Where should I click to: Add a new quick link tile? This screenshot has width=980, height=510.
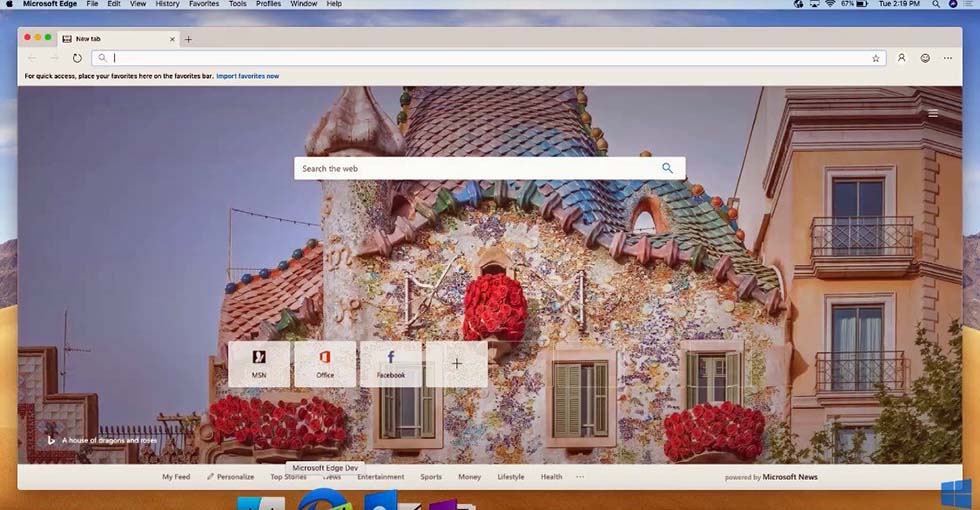pyautogui.click(x=457, y=364)
